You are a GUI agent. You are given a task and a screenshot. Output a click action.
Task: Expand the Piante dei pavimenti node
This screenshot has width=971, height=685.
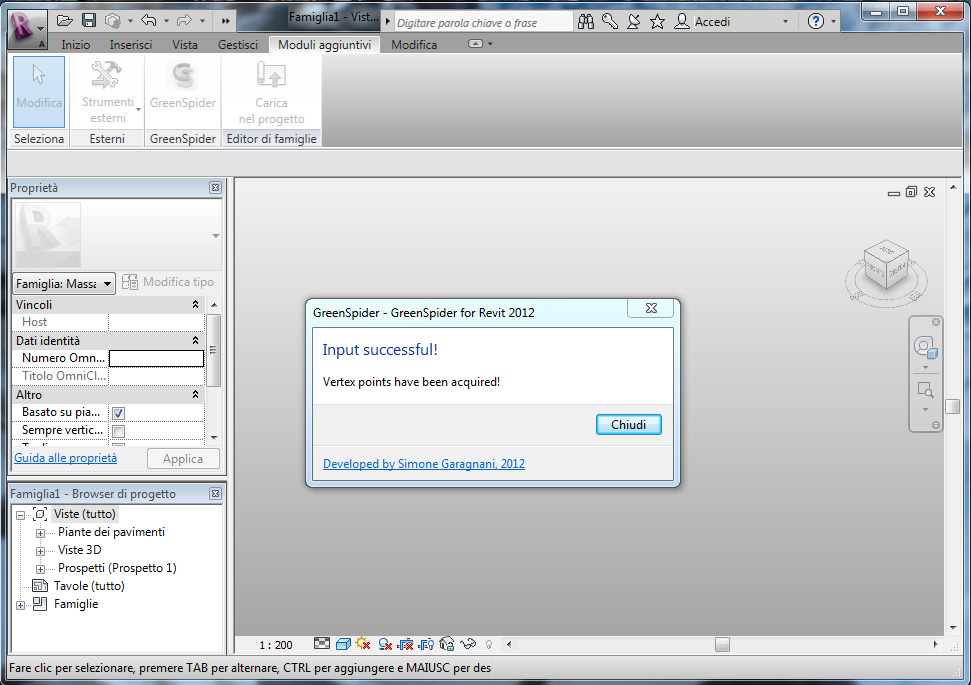(x=40, y=533)
